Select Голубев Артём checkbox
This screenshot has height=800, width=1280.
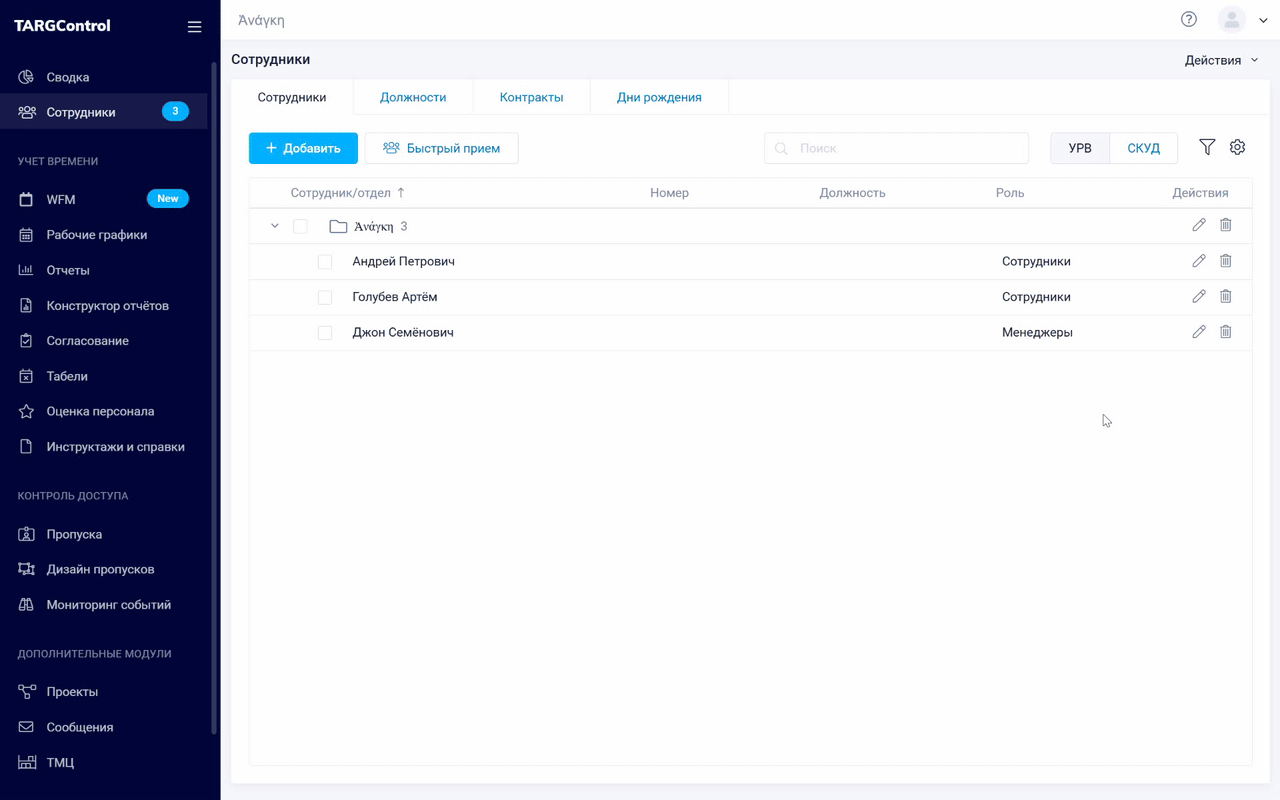coord(325,297)
